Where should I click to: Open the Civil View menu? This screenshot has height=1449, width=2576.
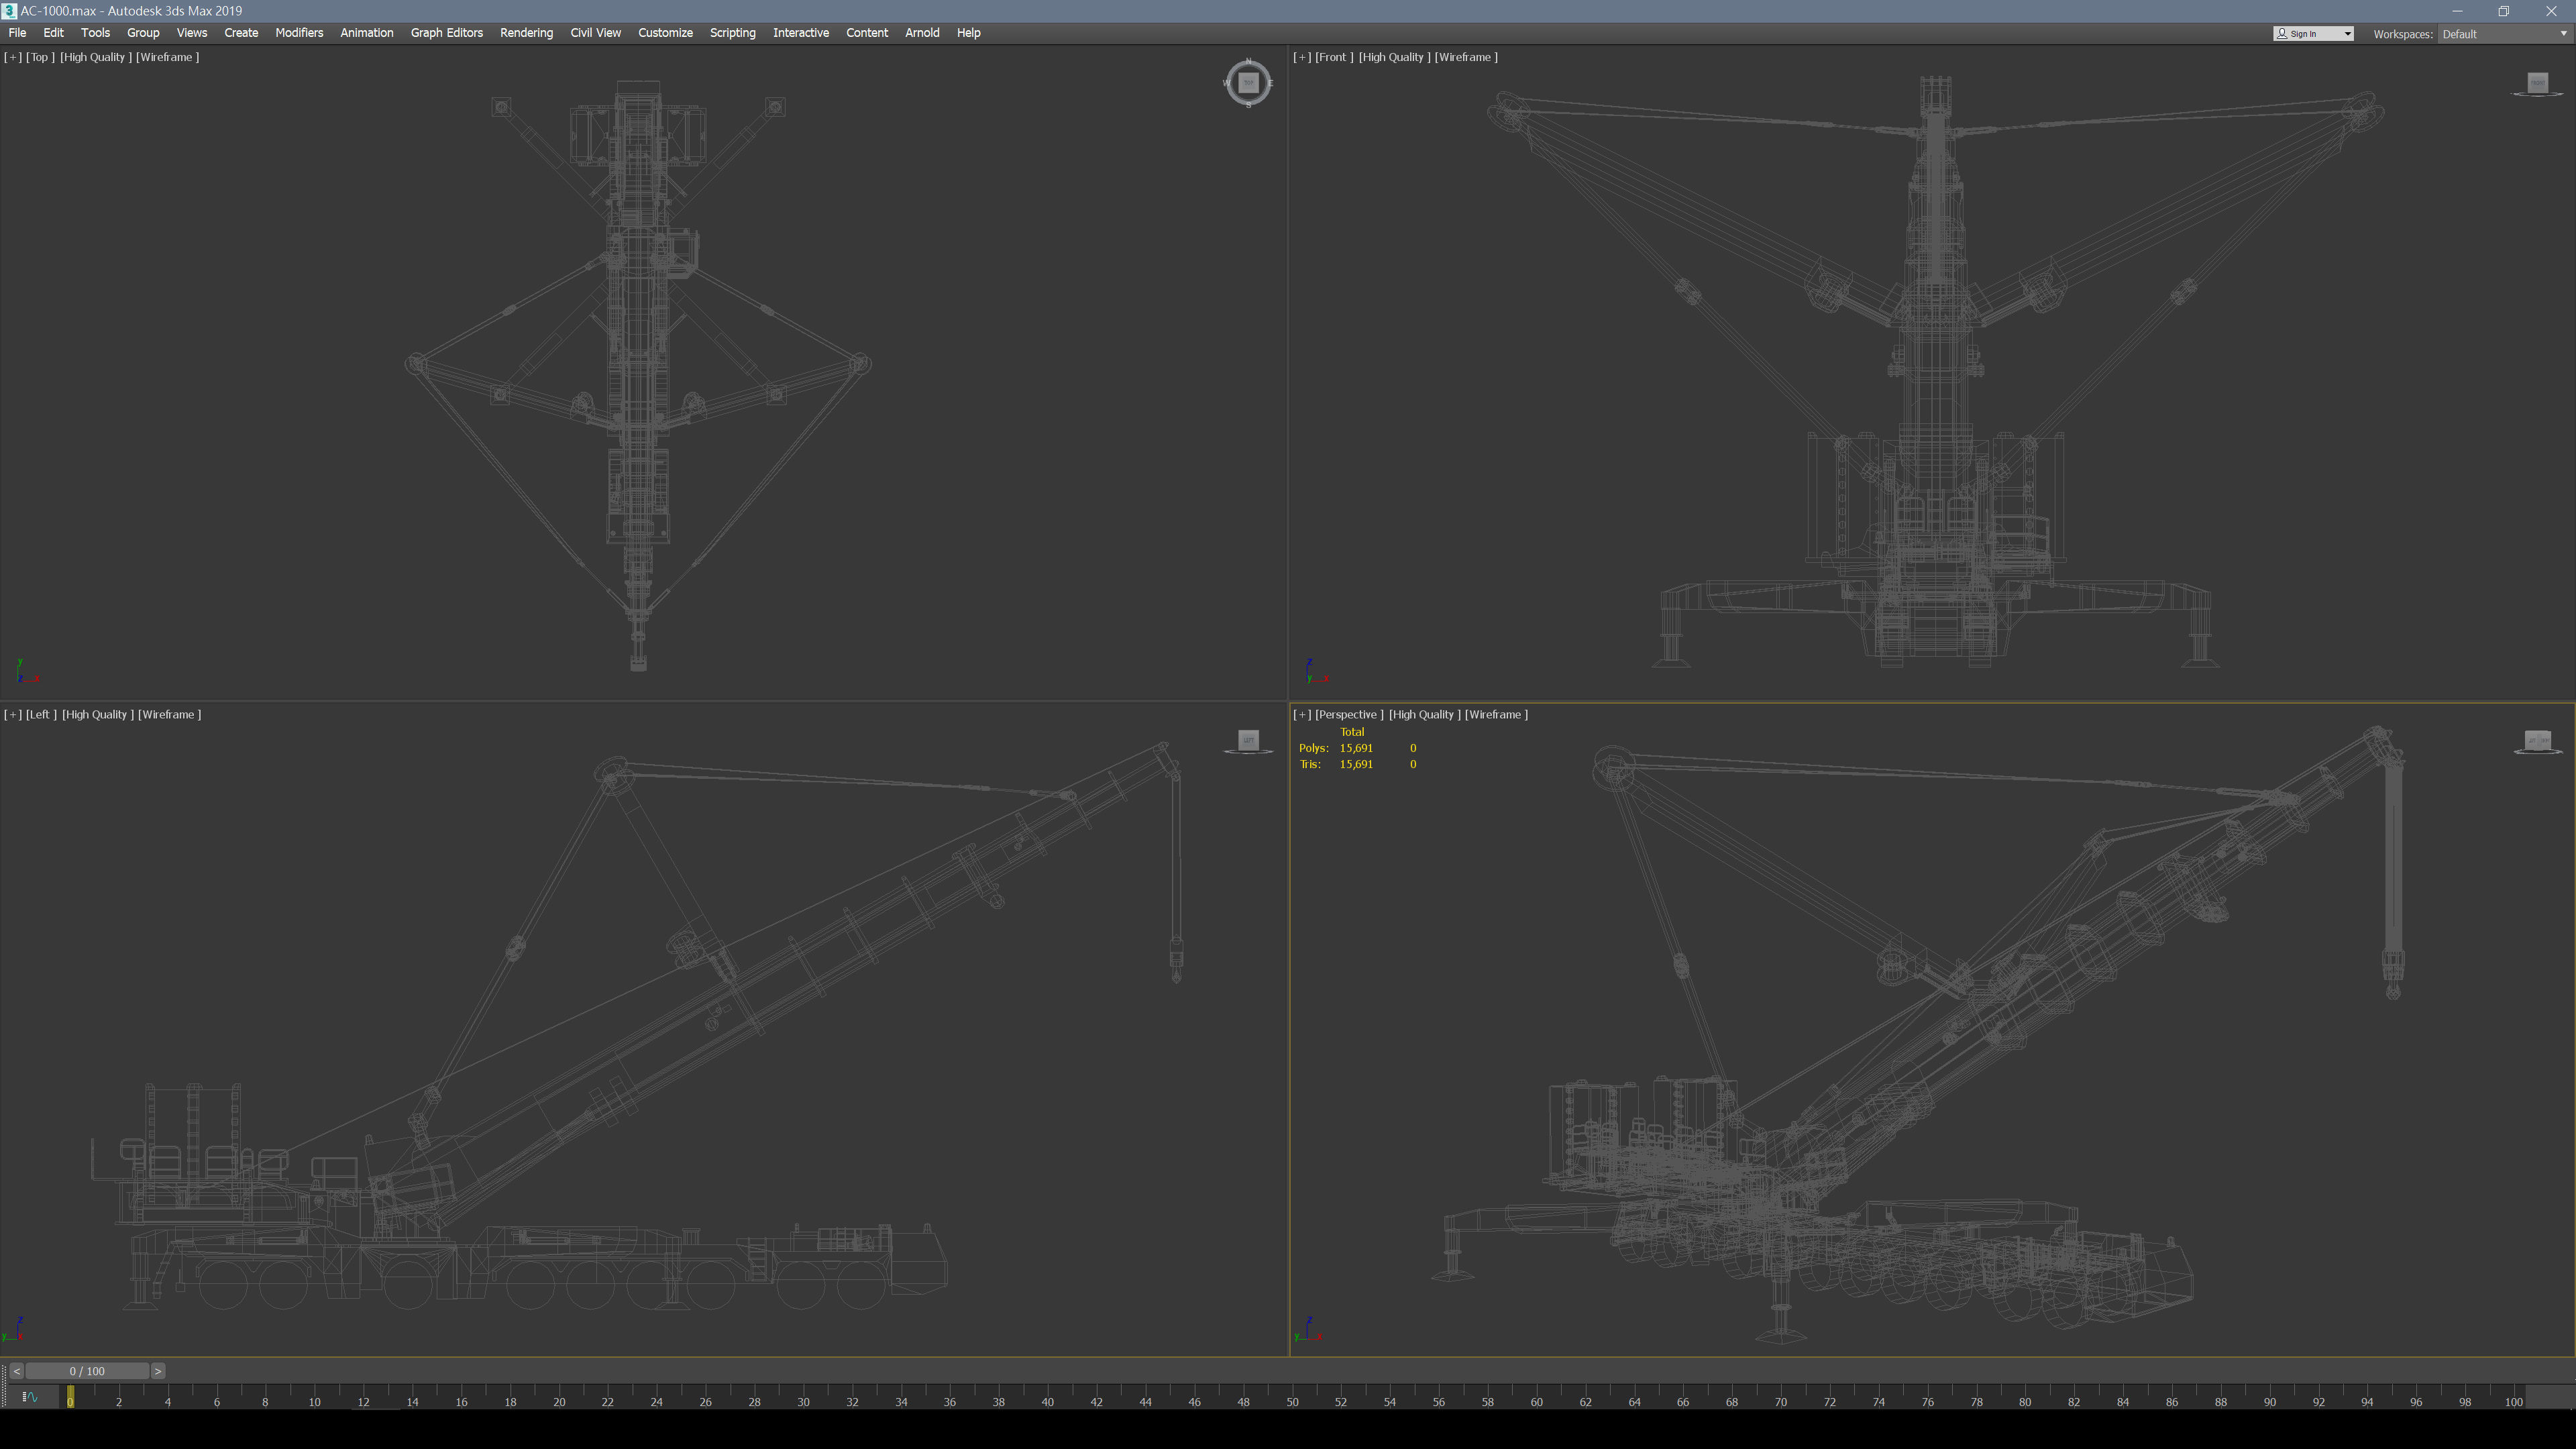595,33
